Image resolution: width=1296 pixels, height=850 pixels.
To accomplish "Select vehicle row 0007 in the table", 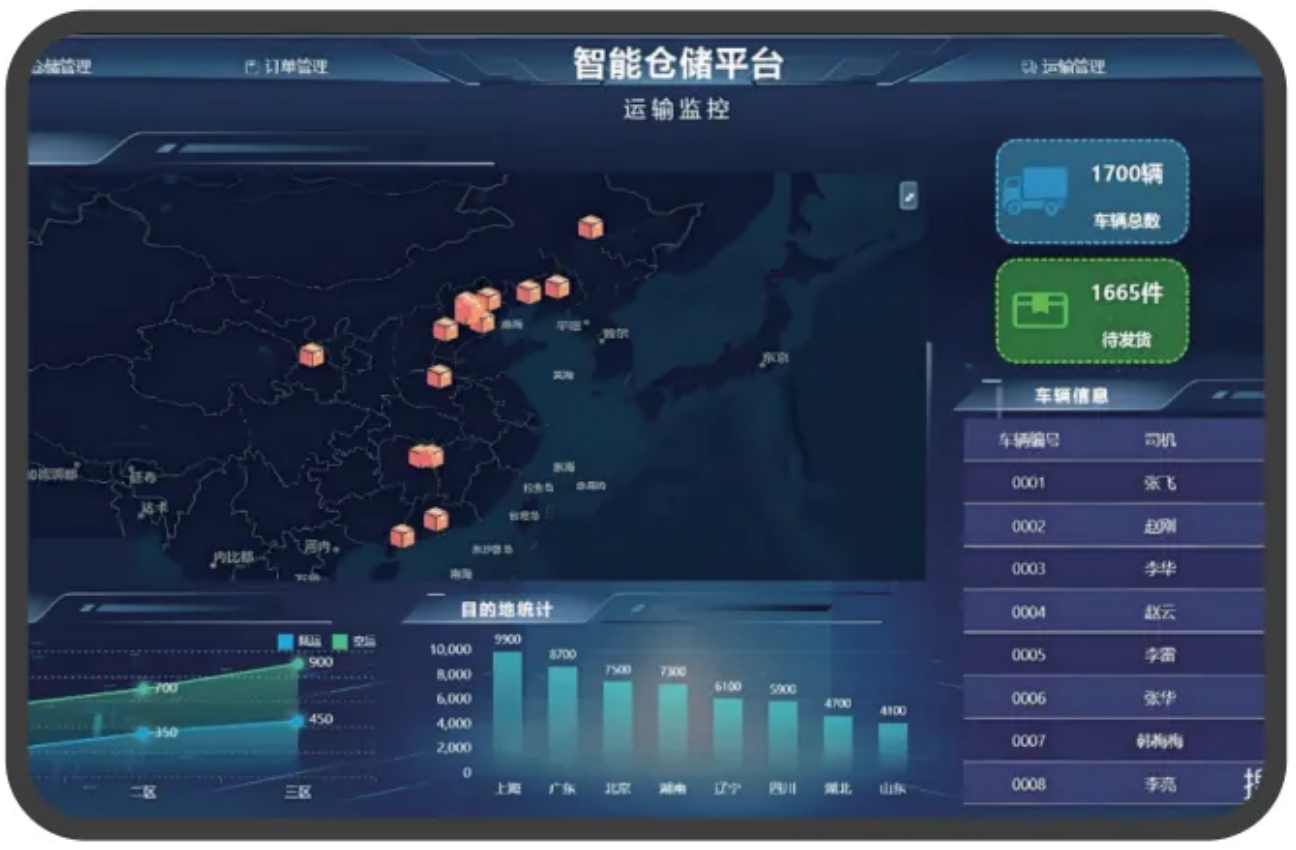I will (x=1112, y=741).
